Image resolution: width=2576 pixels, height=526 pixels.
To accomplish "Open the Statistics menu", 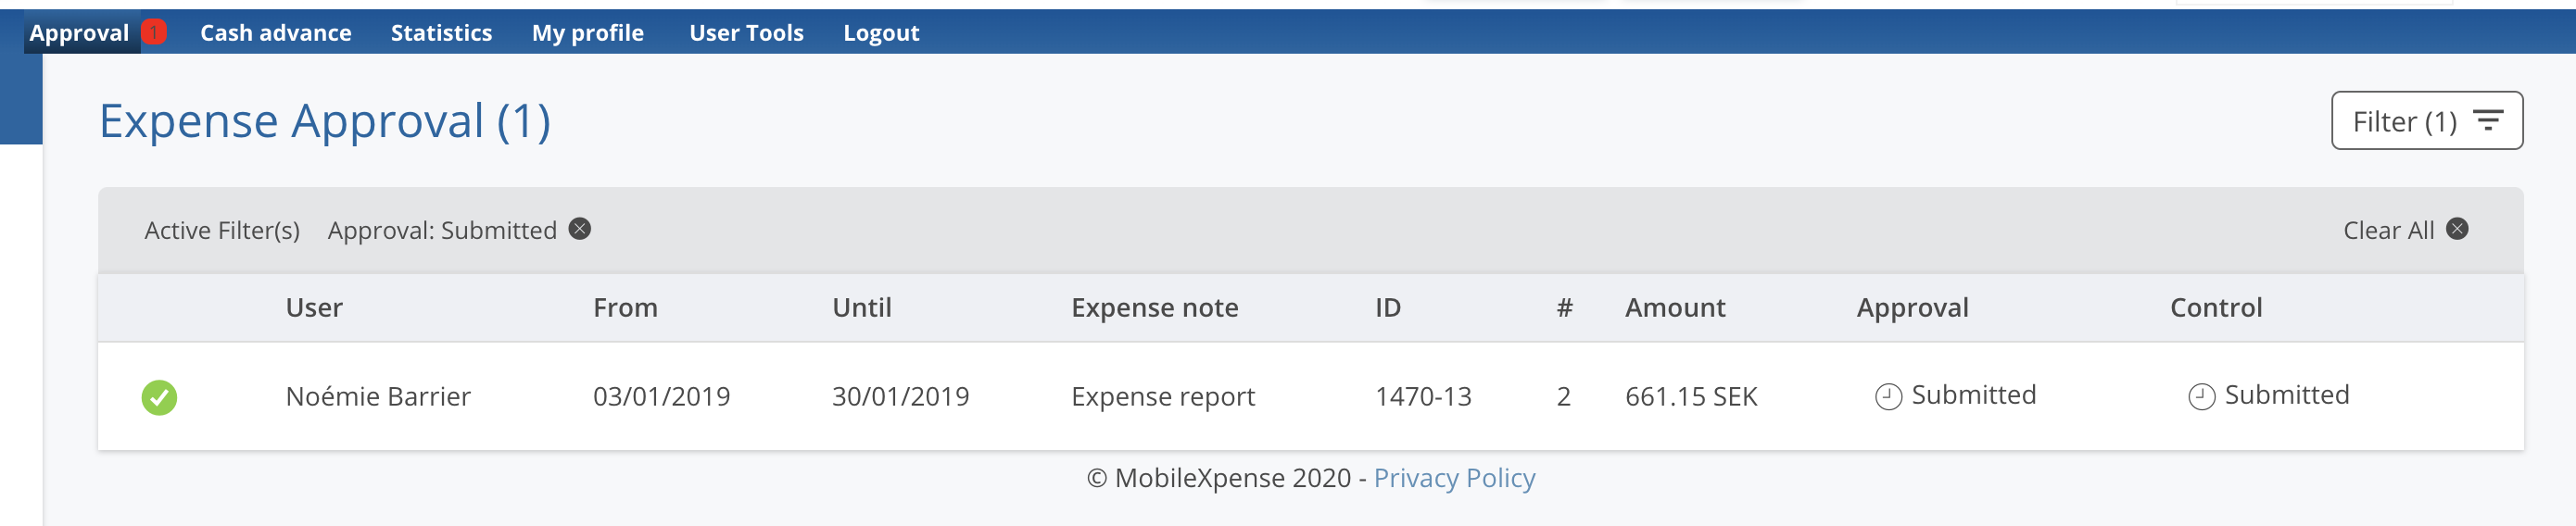I will [441, 33].
